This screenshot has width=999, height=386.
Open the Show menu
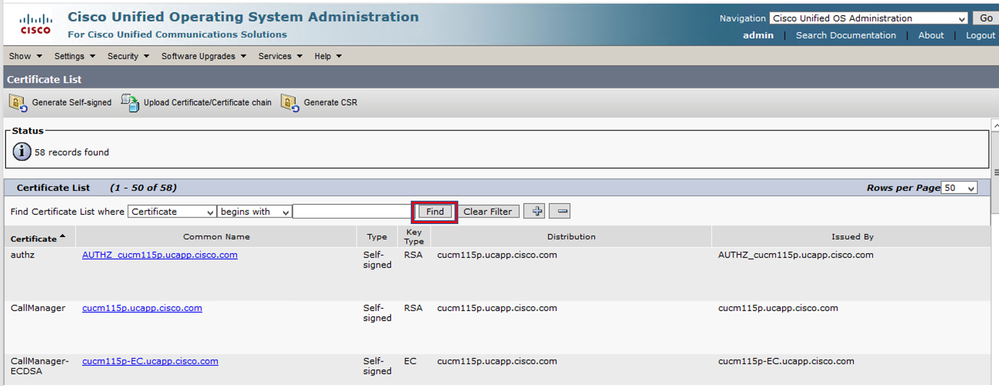(25, 56)
